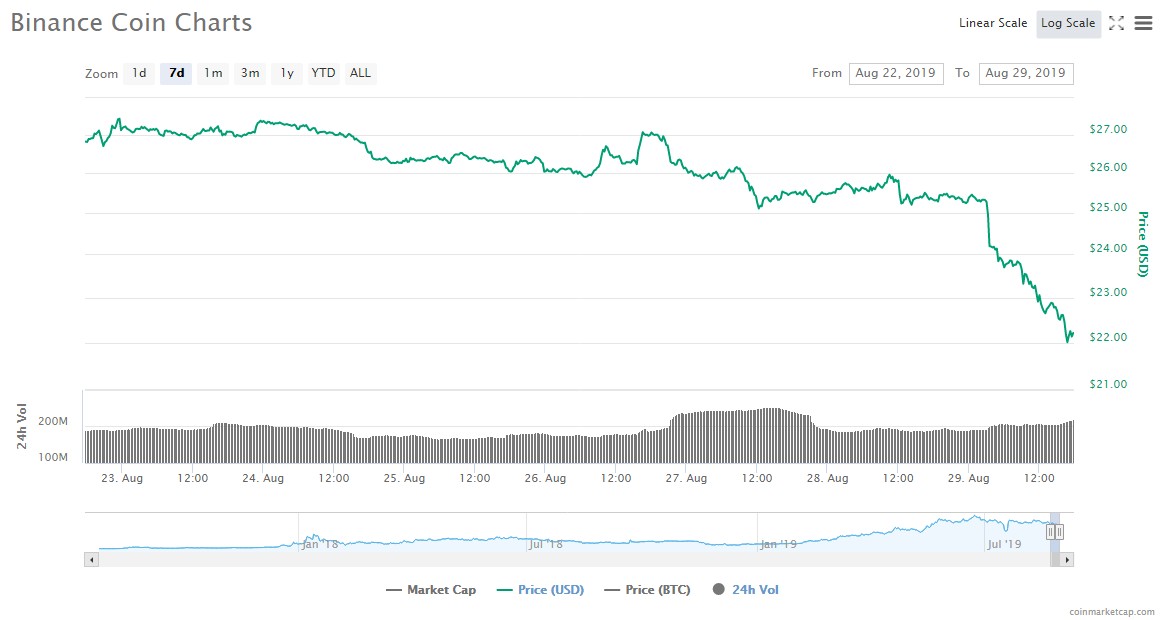The width and height of the screenshot is (1165, 620).
Task: Toggle Market Cap series in legend
Action: (x=431, y=590)
